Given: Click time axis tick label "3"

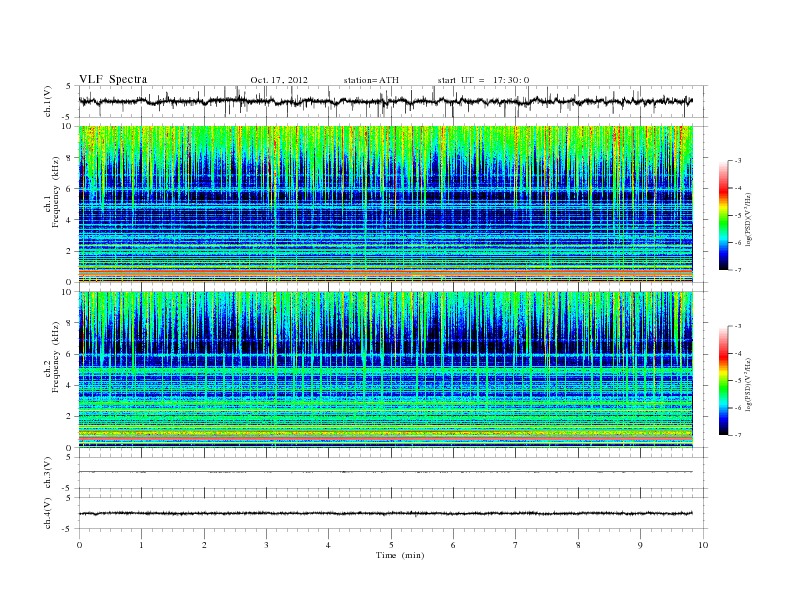Looking at the screenshot, I should (x=266, y=545).
